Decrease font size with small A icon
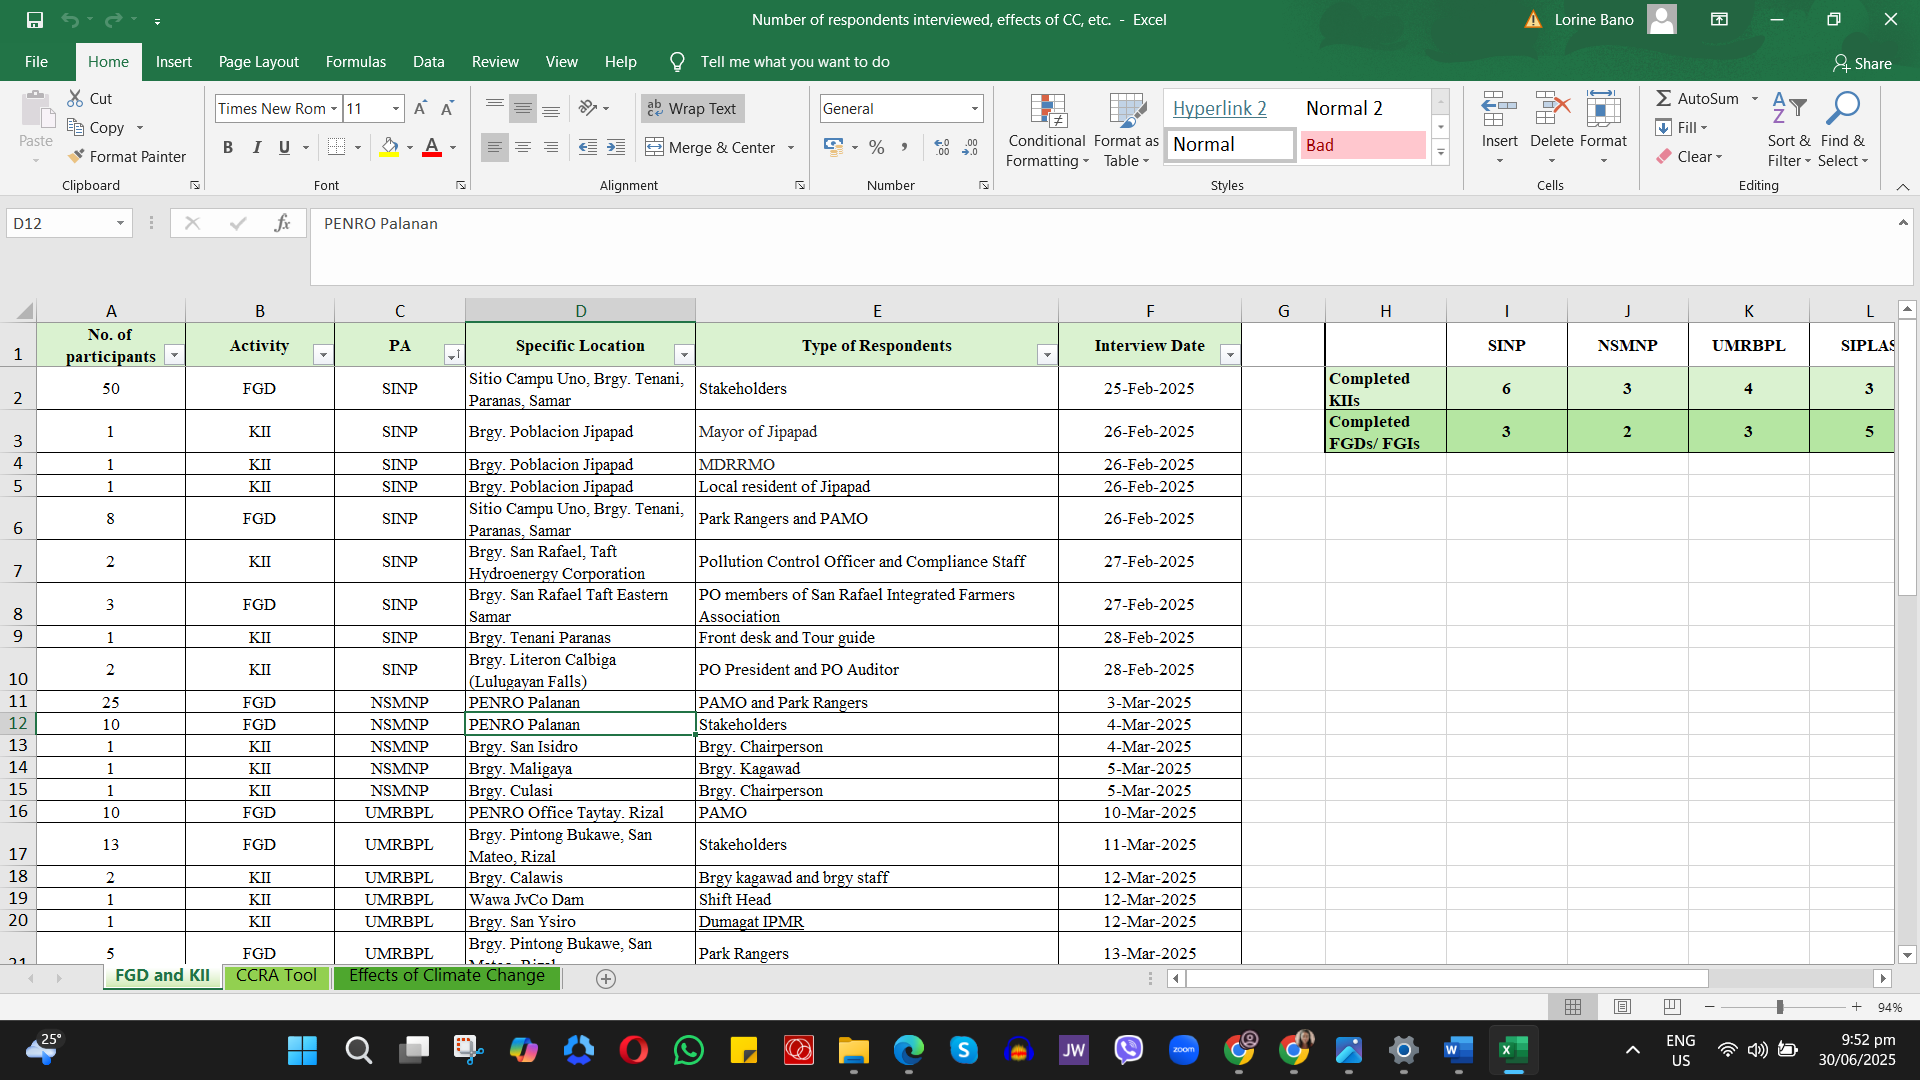 coord(447,108)
